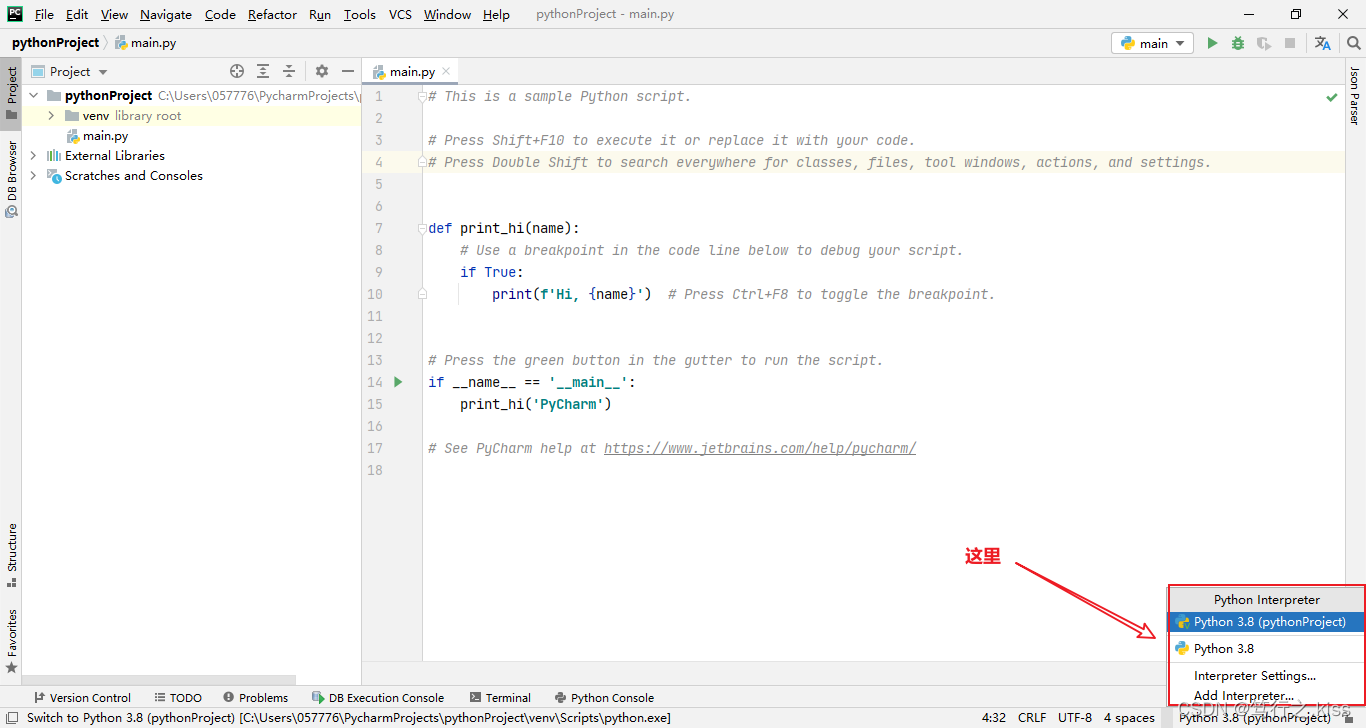Toggle the Project side tool window tab
Screen dimensions: 1366x728
[12, 92]
